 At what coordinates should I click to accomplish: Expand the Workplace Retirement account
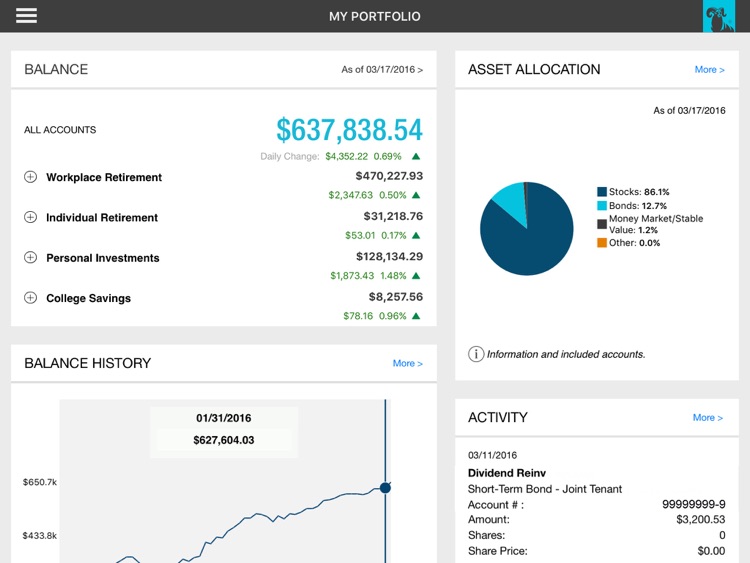tap(30, 177)
